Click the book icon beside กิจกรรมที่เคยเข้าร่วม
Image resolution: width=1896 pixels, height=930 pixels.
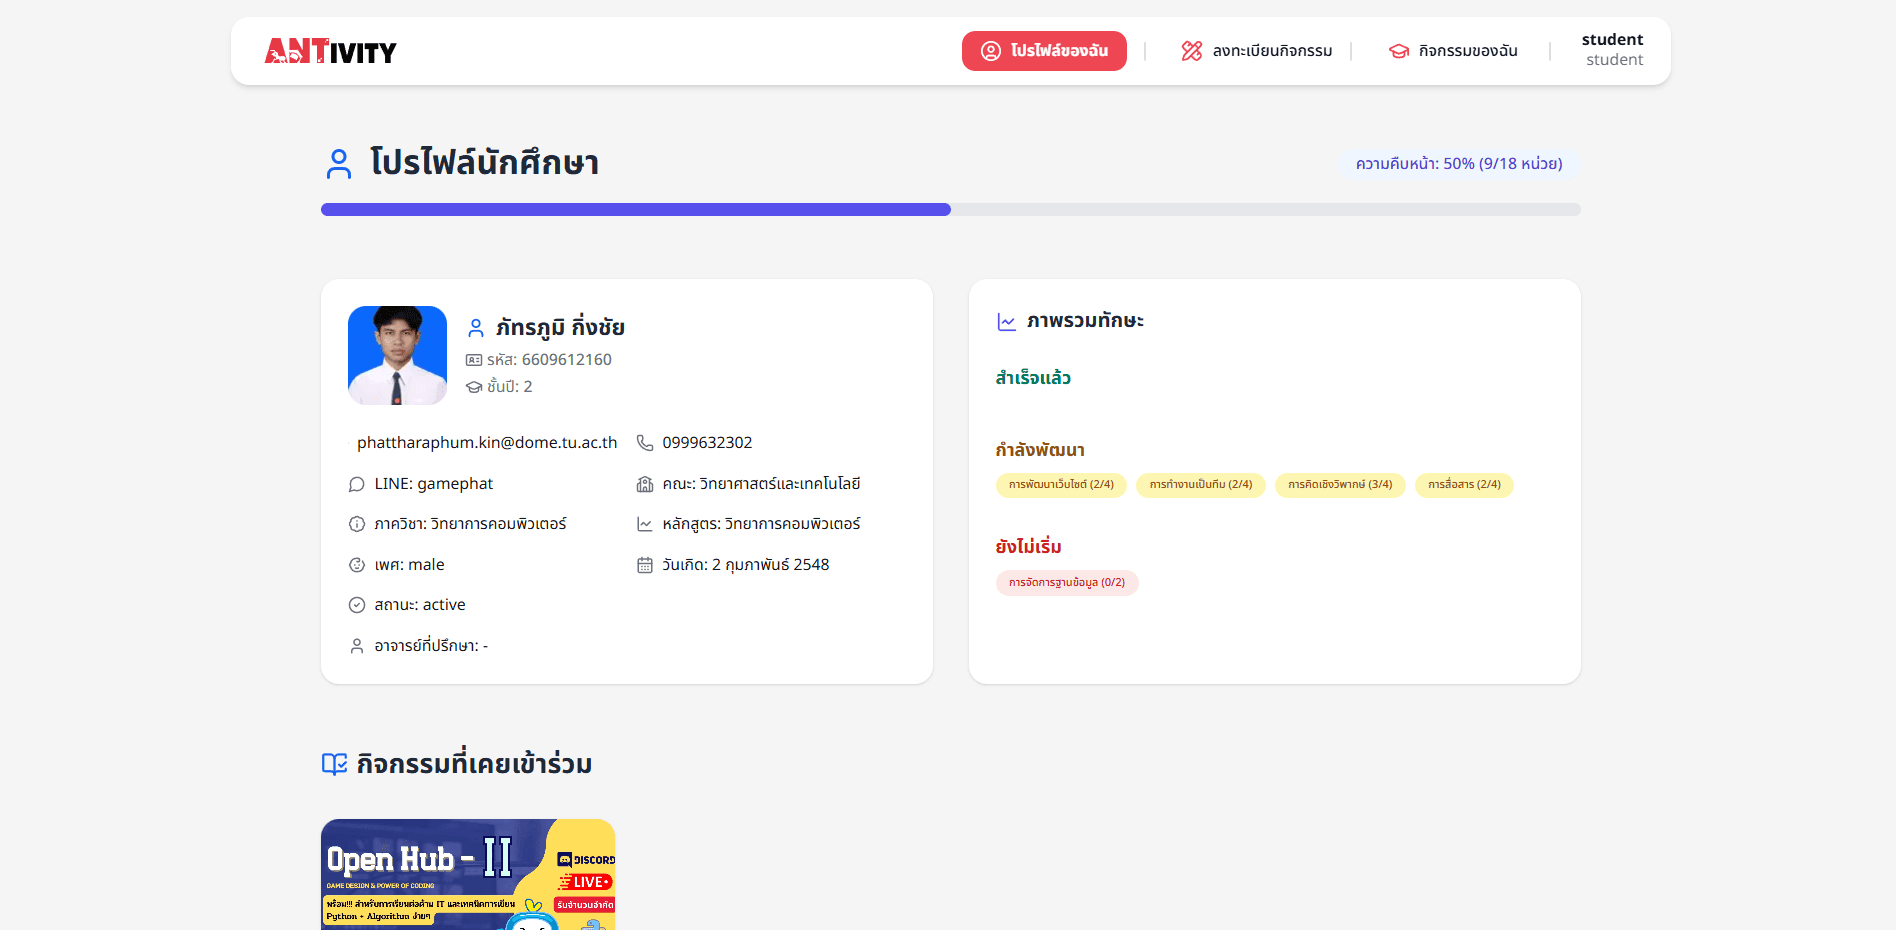click(334, 764)
